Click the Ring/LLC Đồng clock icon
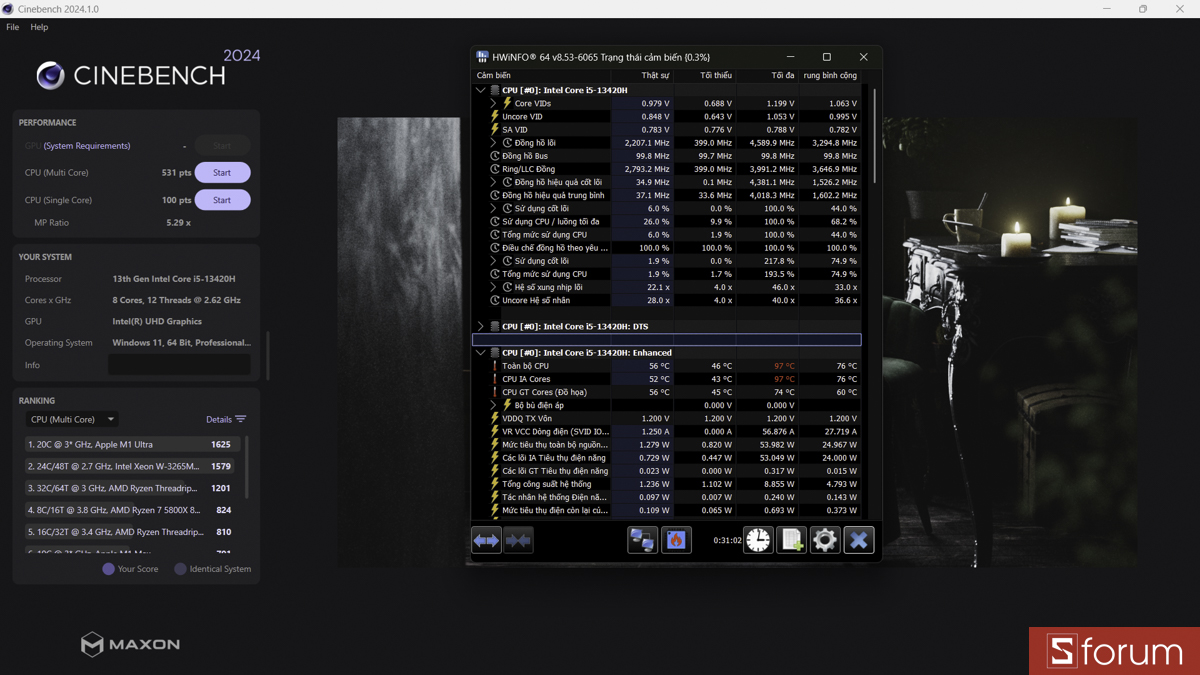1200x675 pixels. point(495,169)
